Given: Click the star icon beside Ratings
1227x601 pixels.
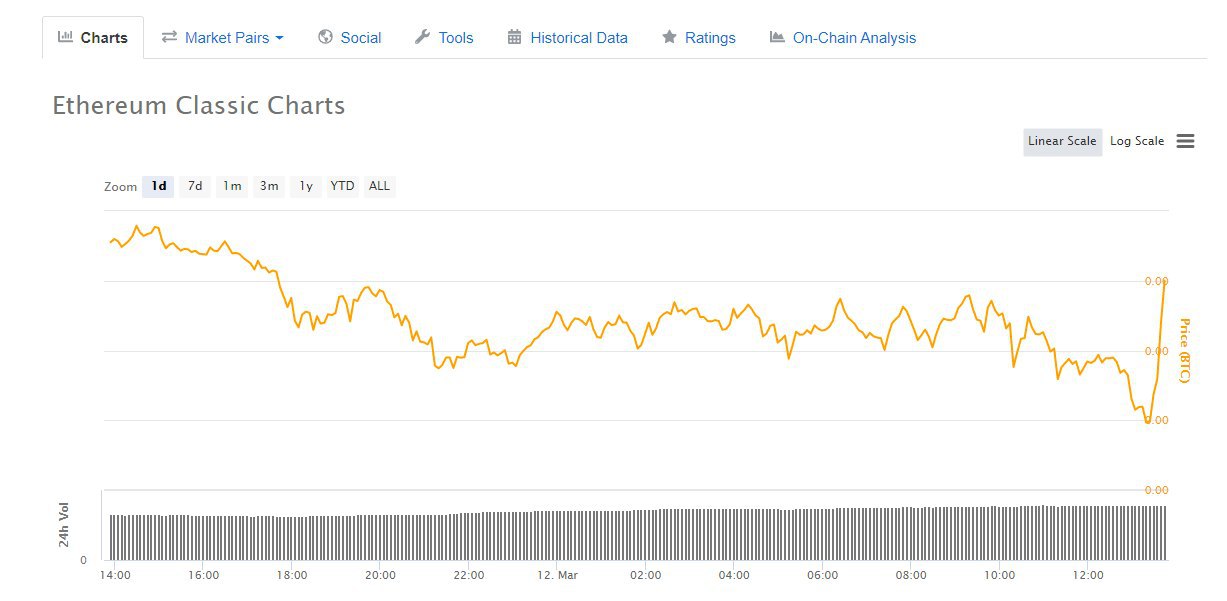Looking at the screenshot, I should click(x=669, y=37).
